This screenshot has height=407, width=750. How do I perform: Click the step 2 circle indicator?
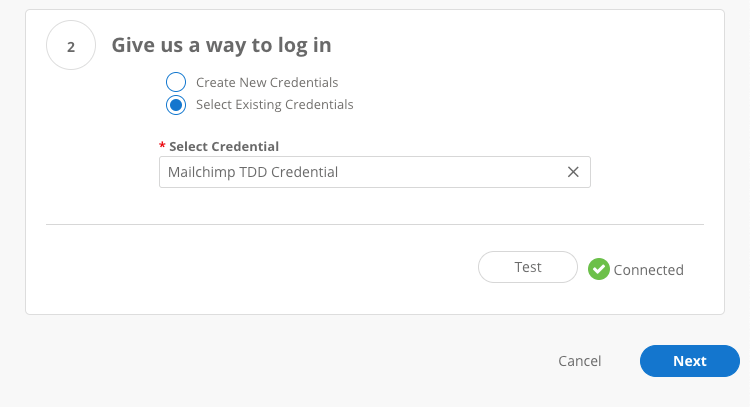71,45
